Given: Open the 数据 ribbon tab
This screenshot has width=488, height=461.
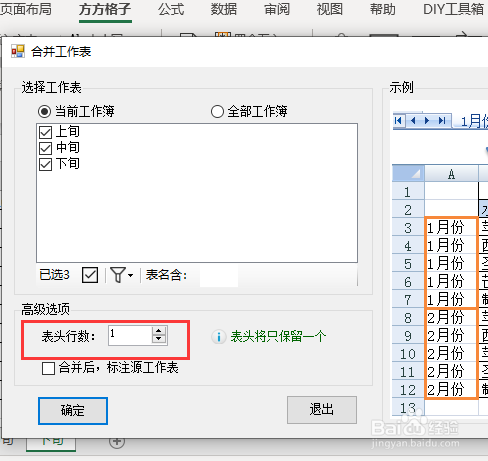Looking at the screenshot, I should (224, 9).
